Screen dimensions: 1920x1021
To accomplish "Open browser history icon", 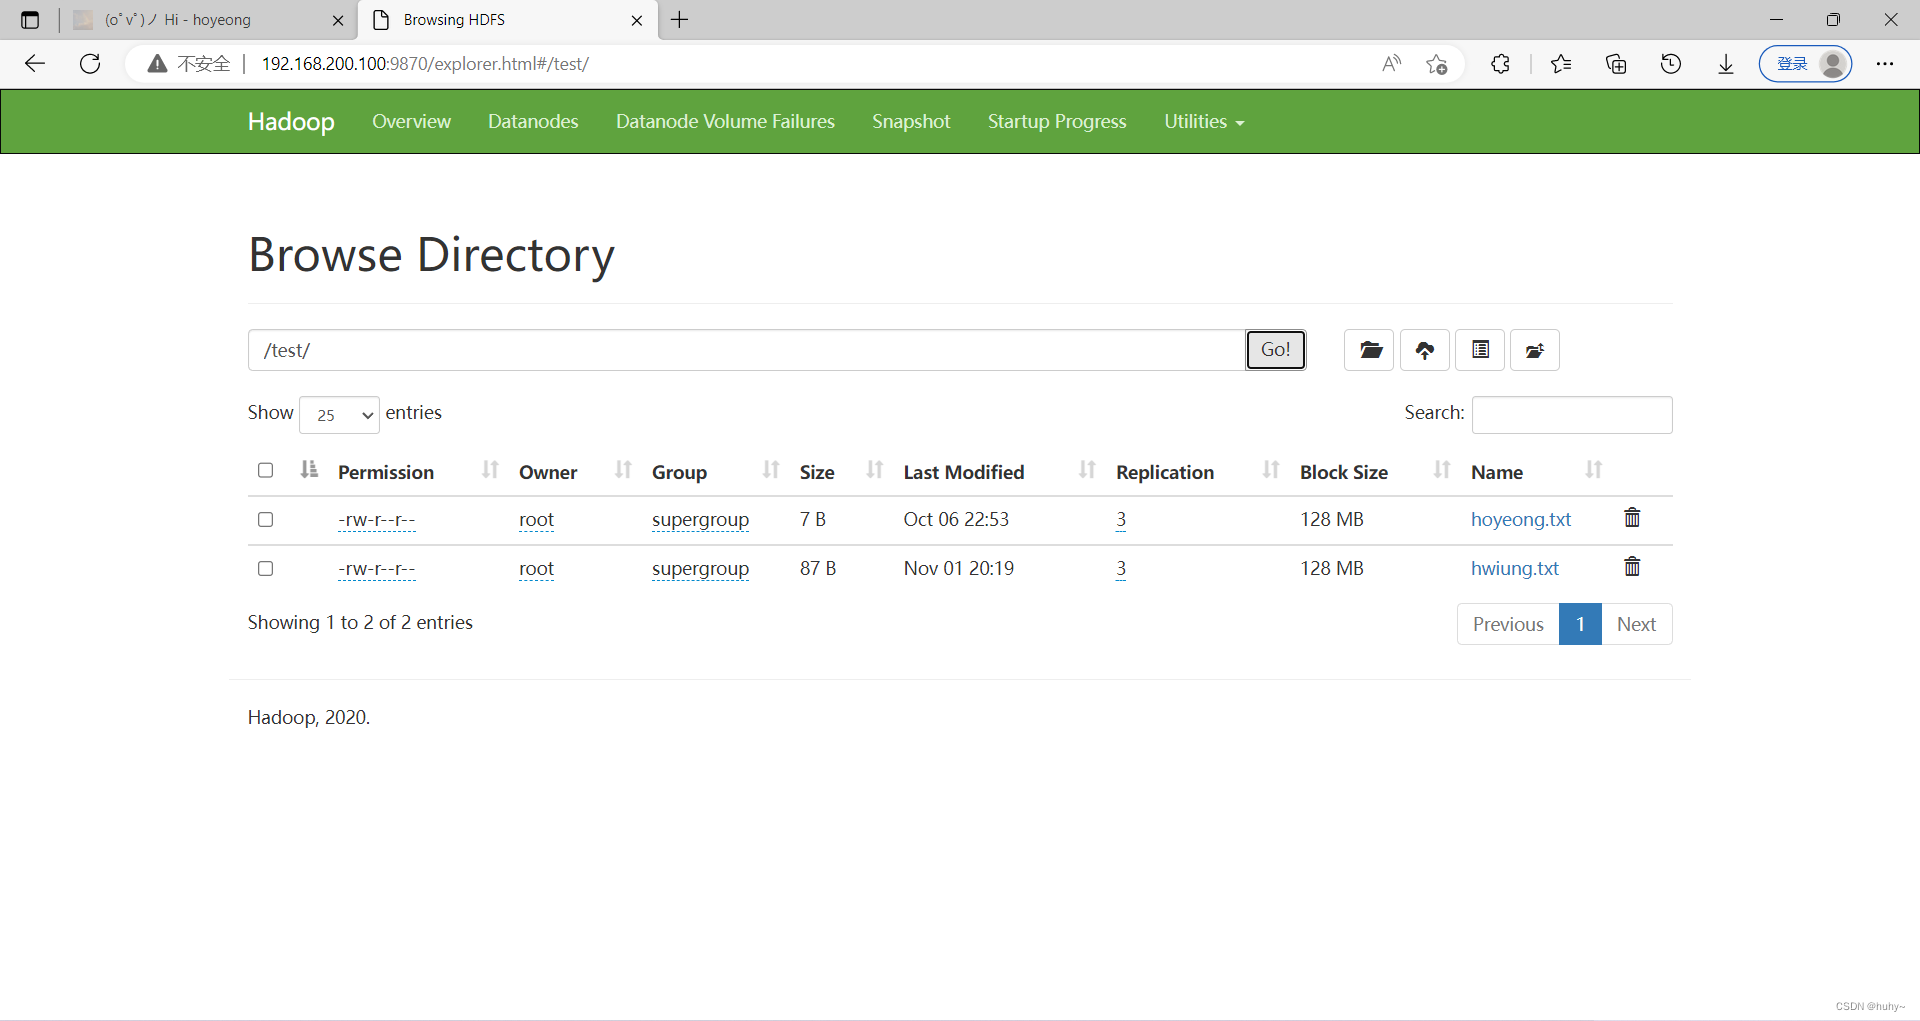I will 1671,64.
